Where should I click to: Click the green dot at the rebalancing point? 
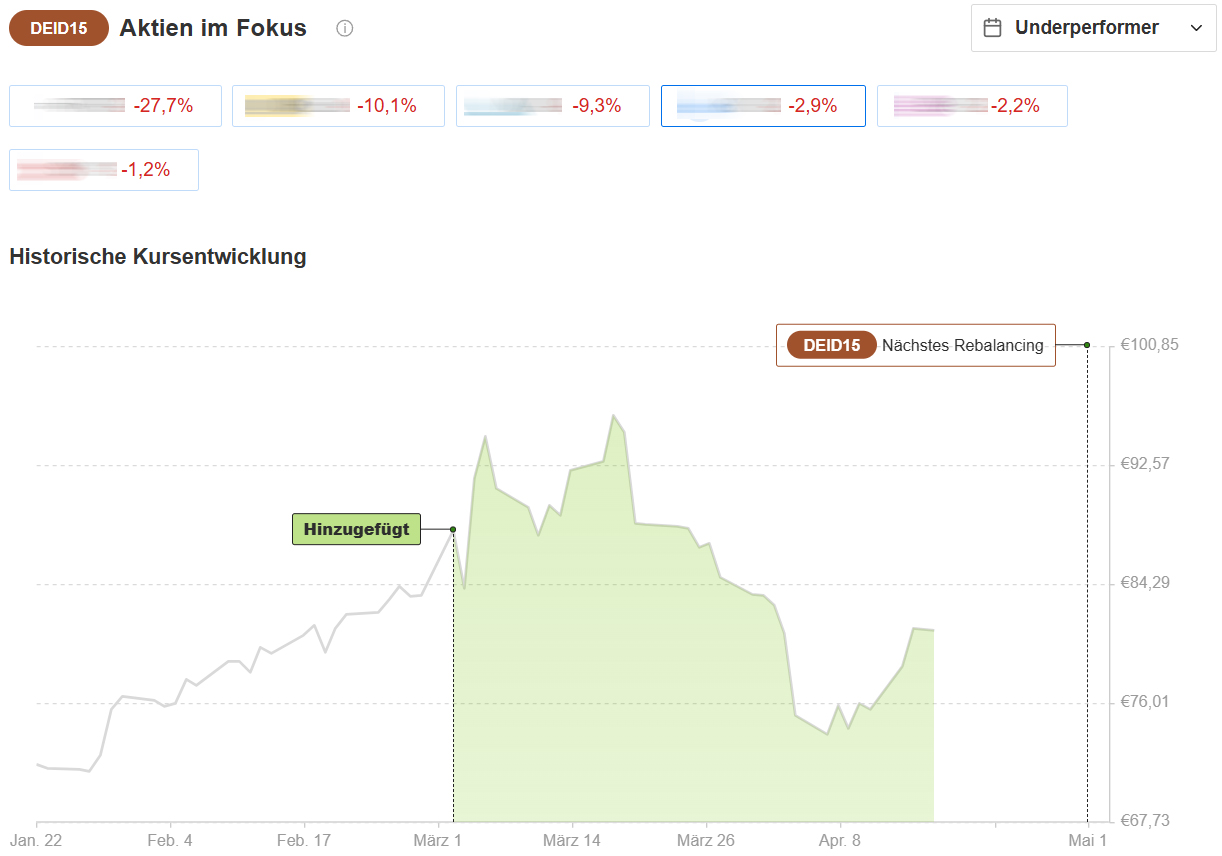click(1087, 345)
